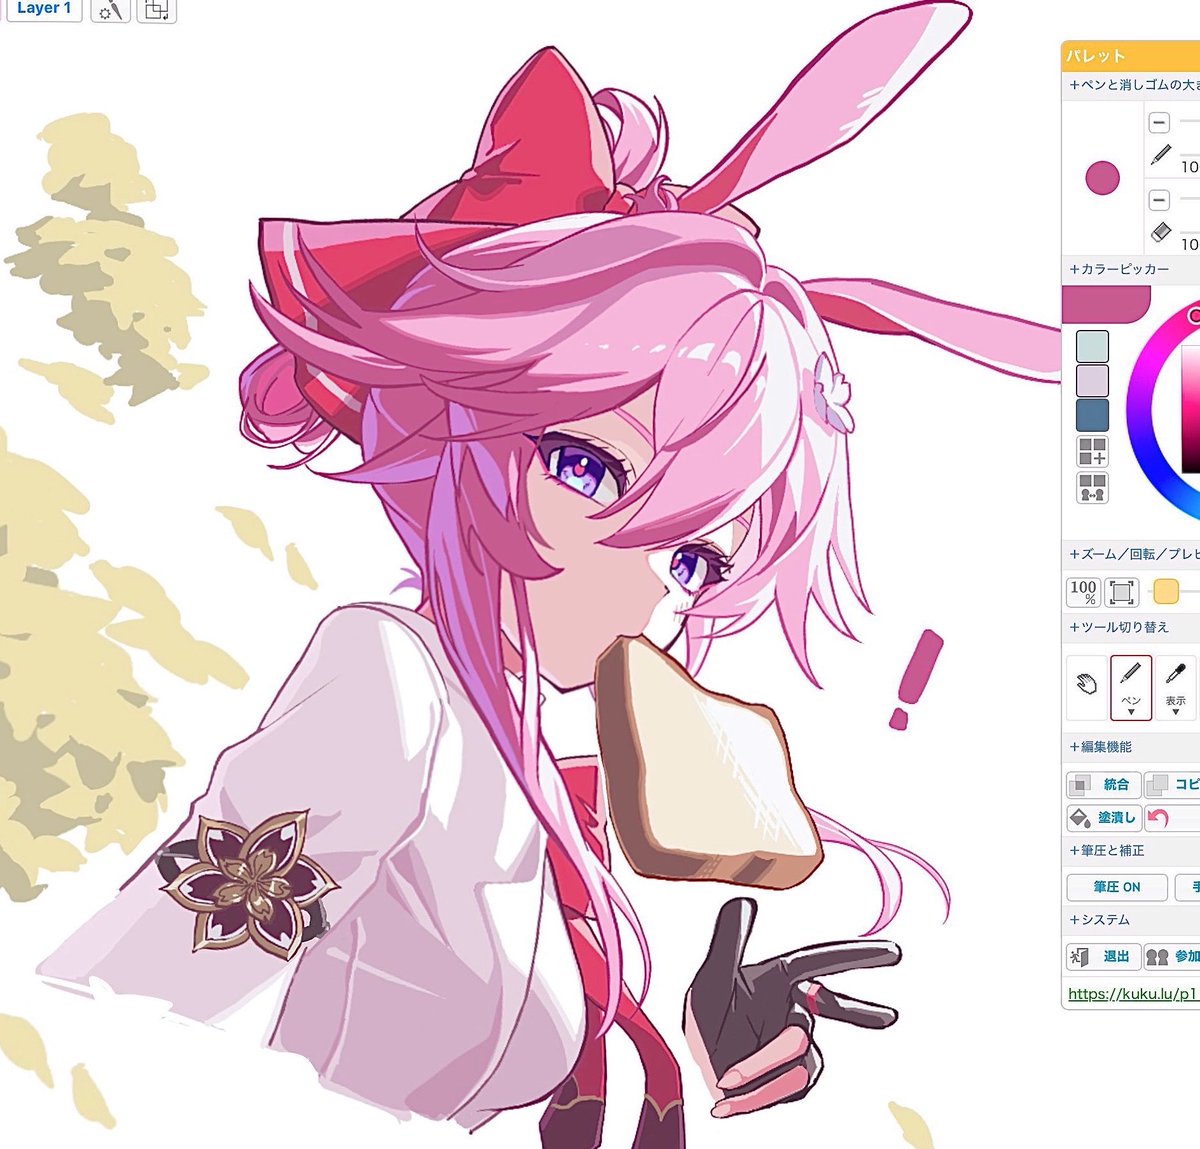Open the brush settings icon
This screenshot has width=1200, height=1149.
click(x=111, y=10)
